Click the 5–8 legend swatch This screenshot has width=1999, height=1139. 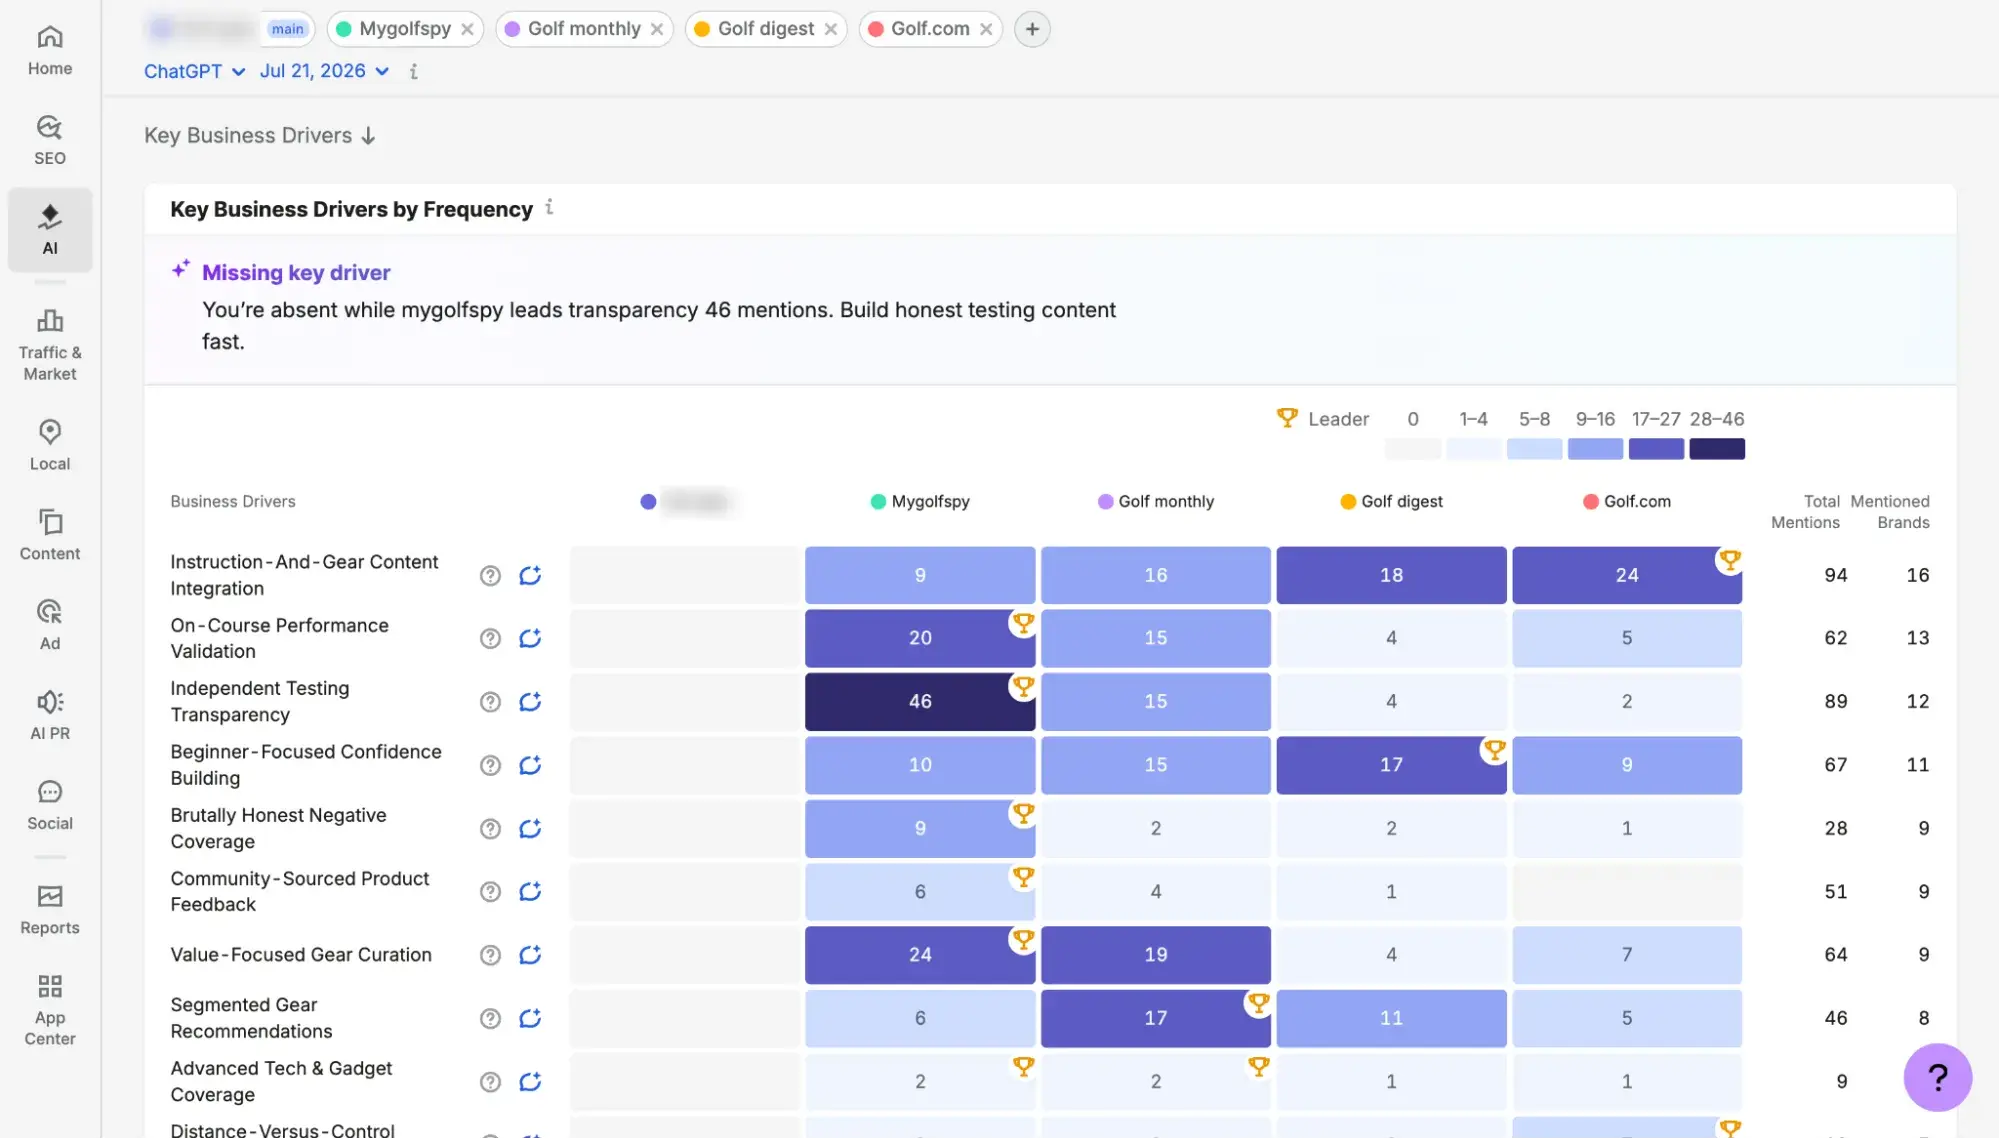point(1534,449)
